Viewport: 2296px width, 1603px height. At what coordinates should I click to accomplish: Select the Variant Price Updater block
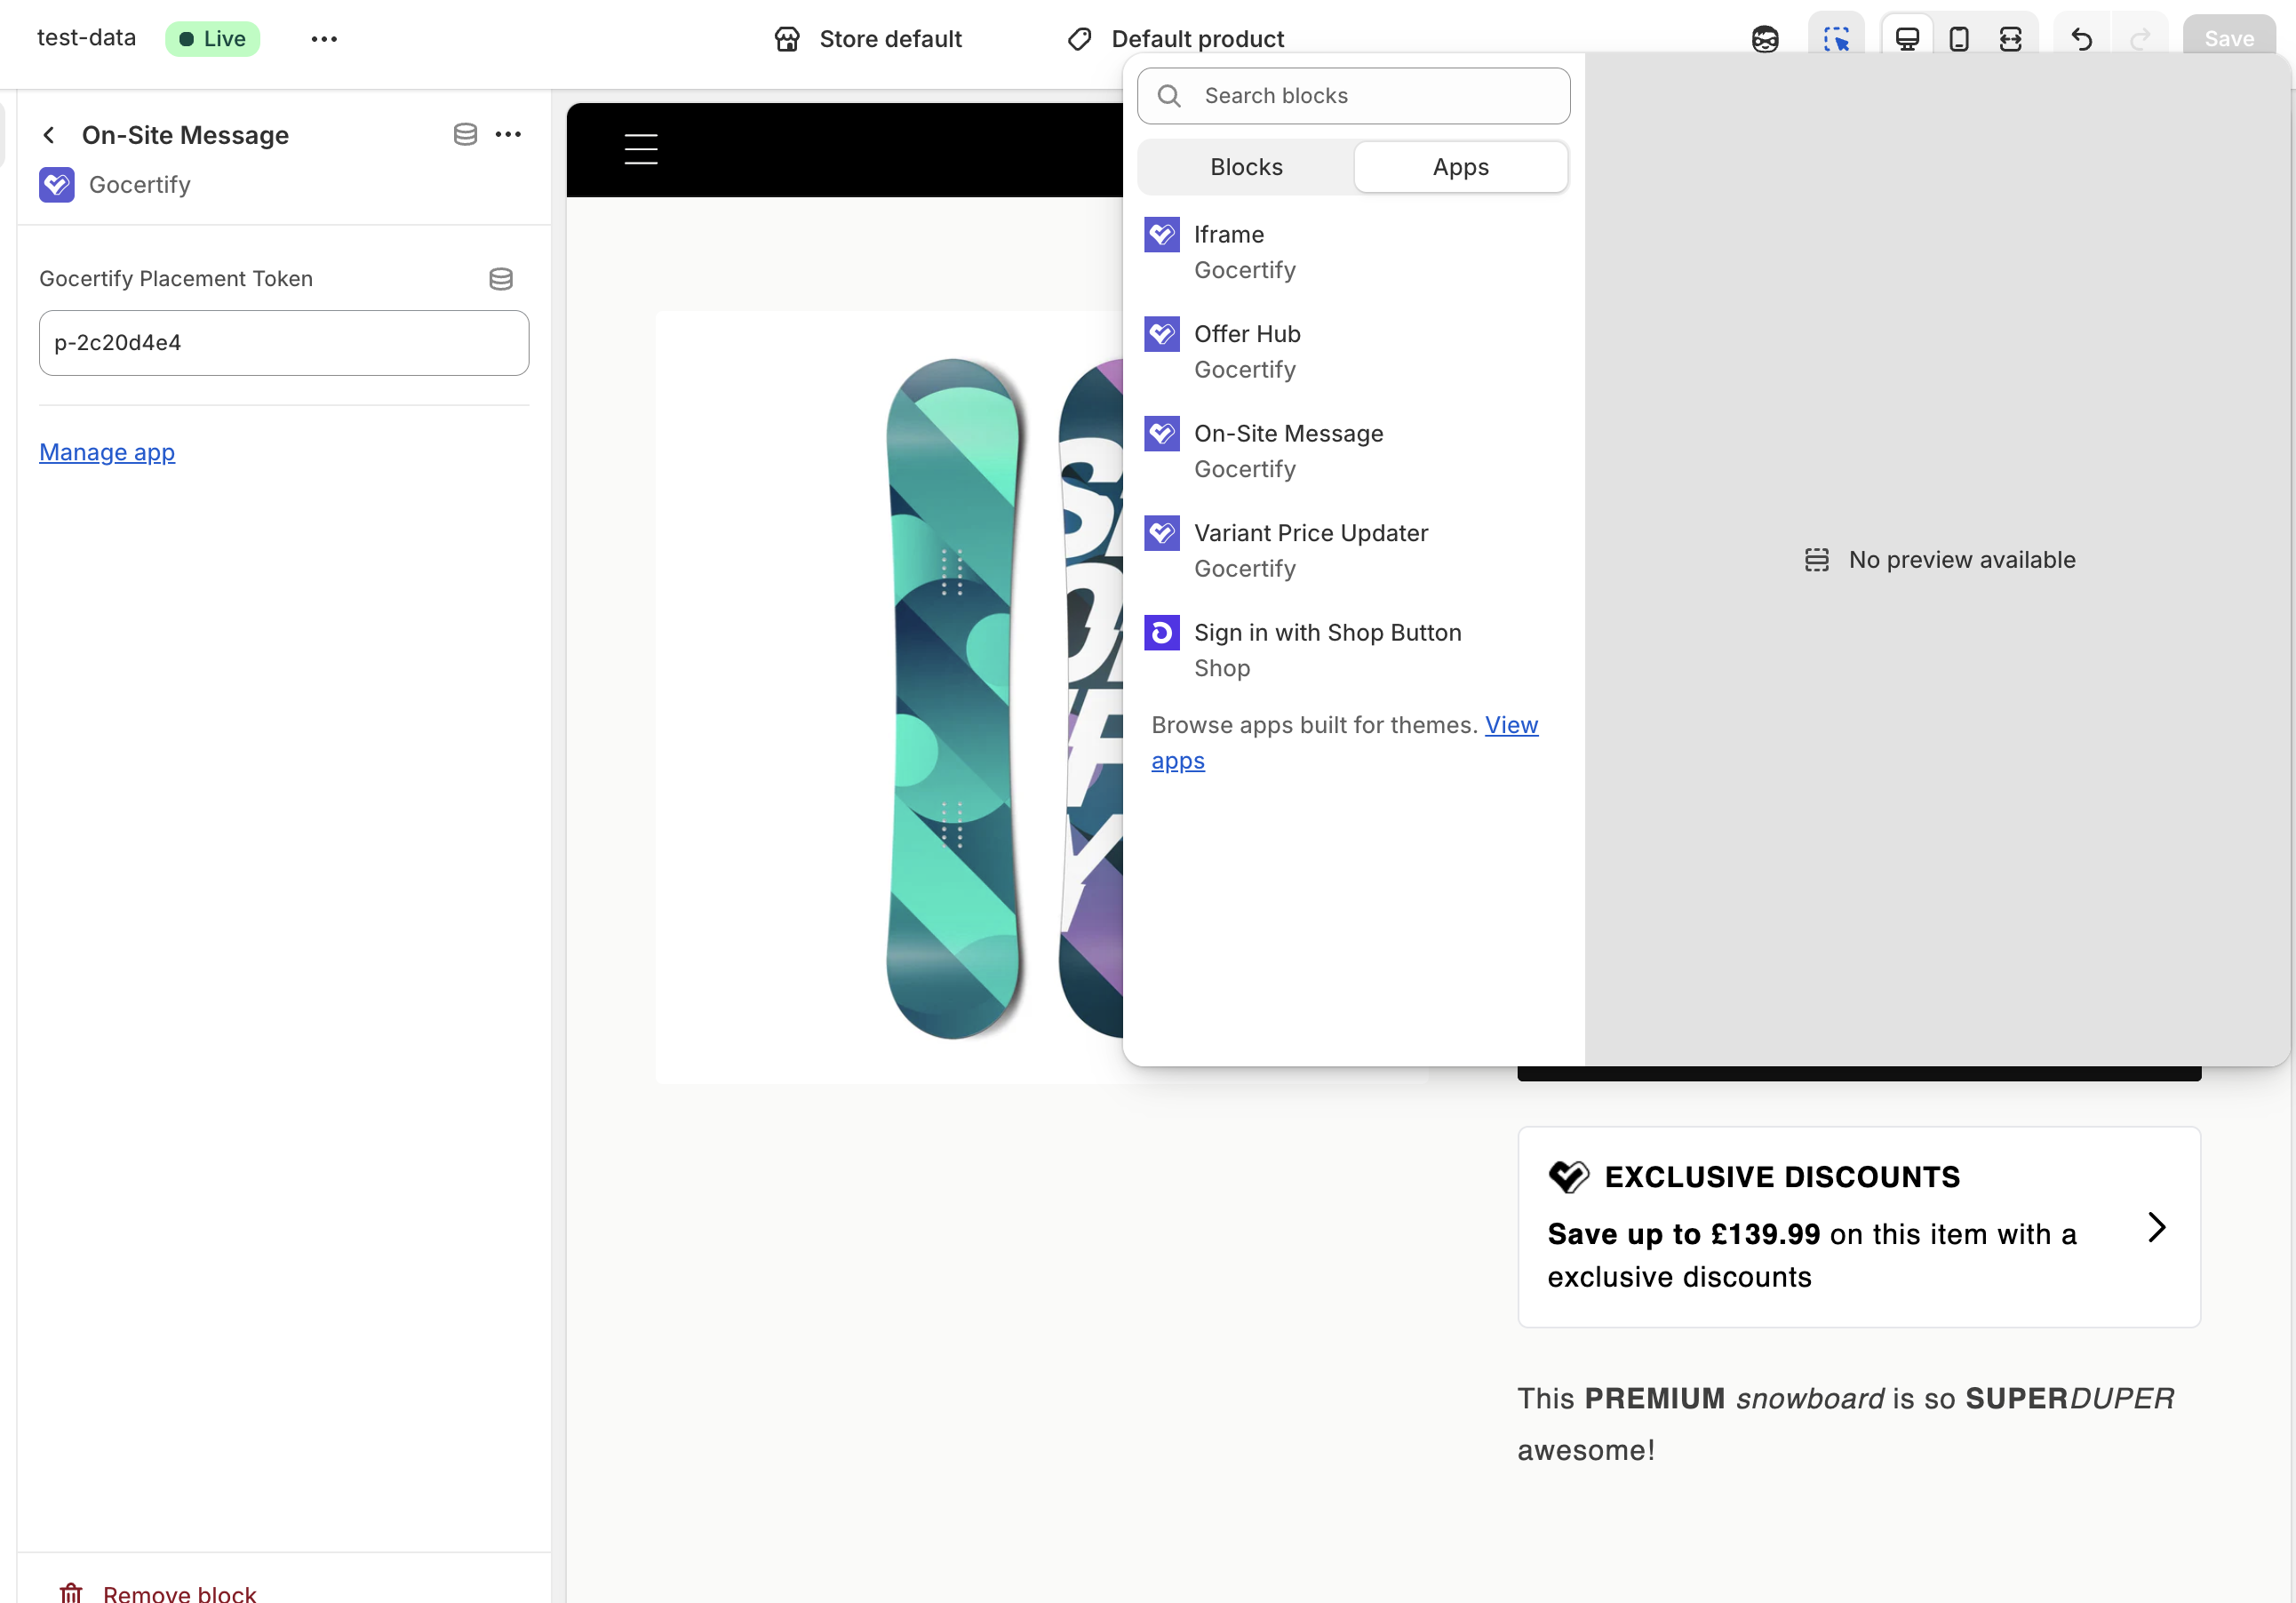[x=1311, y=549]
